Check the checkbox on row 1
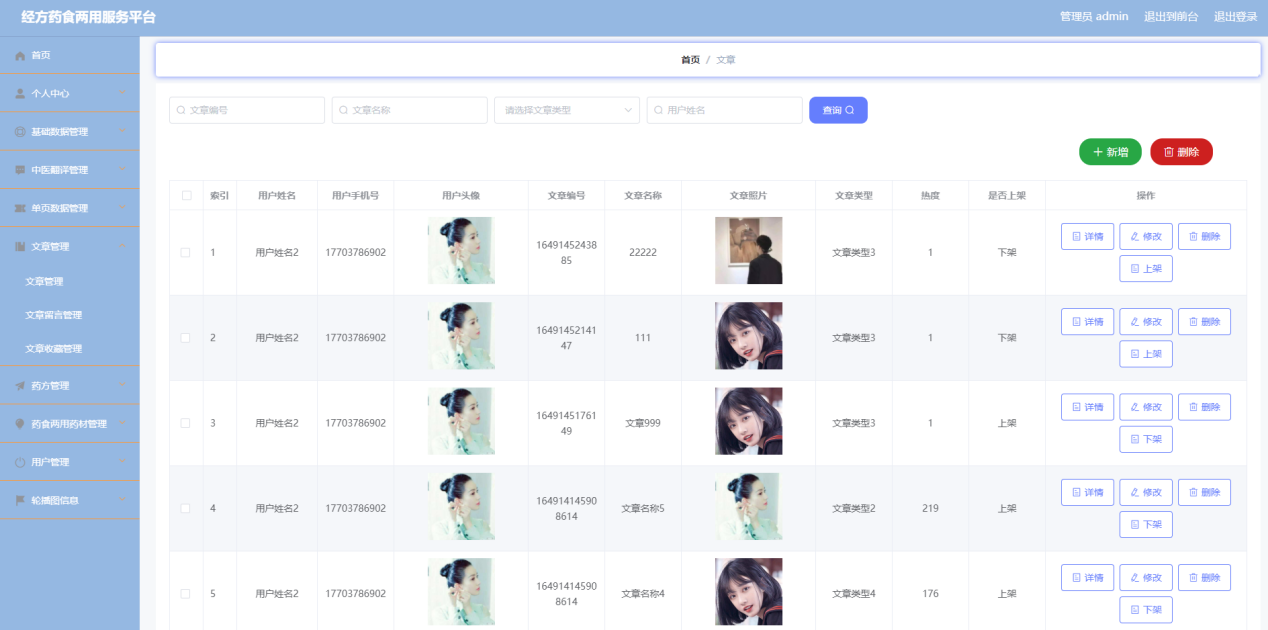 (186, 252)
